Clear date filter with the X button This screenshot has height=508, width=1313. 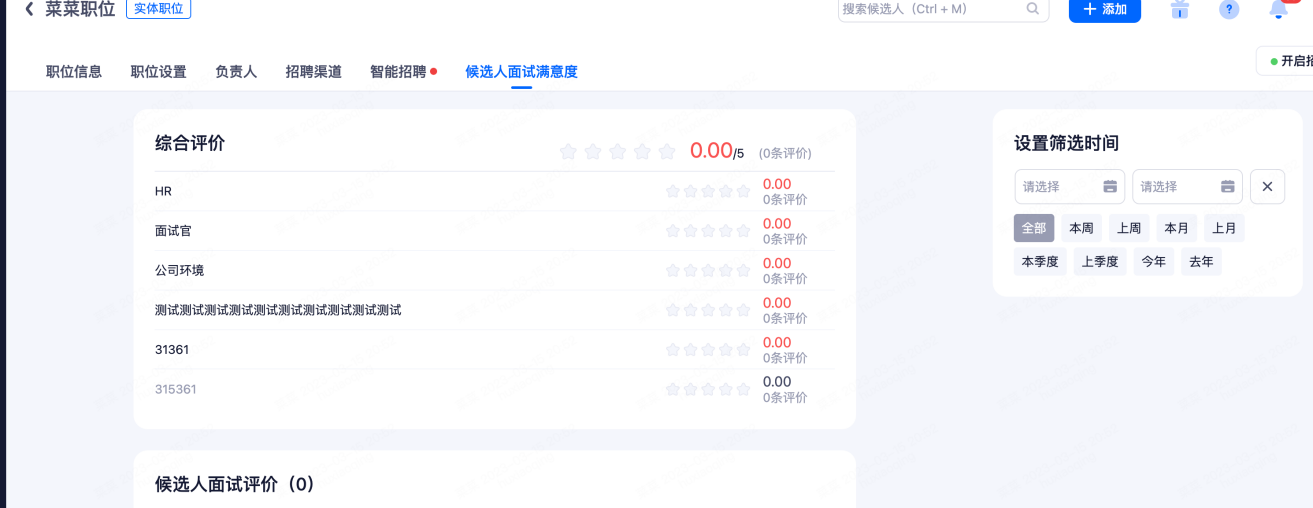1267,187
